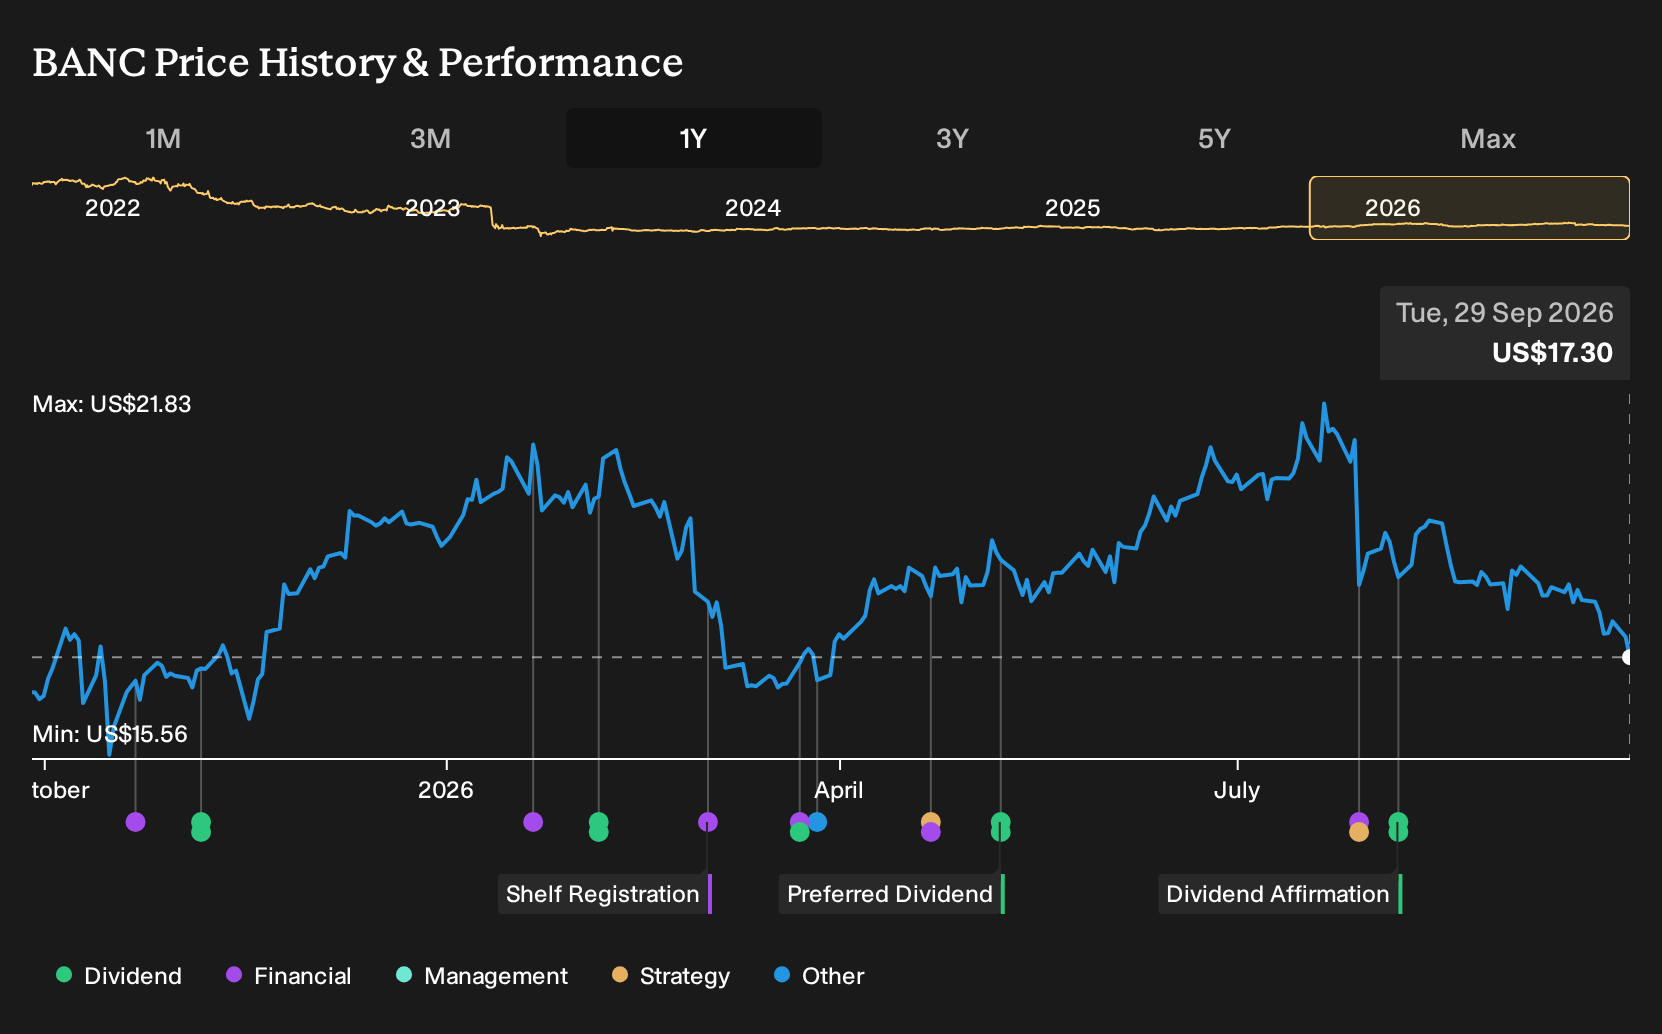Viewport: 1662px width, 1034px height.
Task: Click the highlighted 2026 range selector window
Action: tap(1470, 208)
